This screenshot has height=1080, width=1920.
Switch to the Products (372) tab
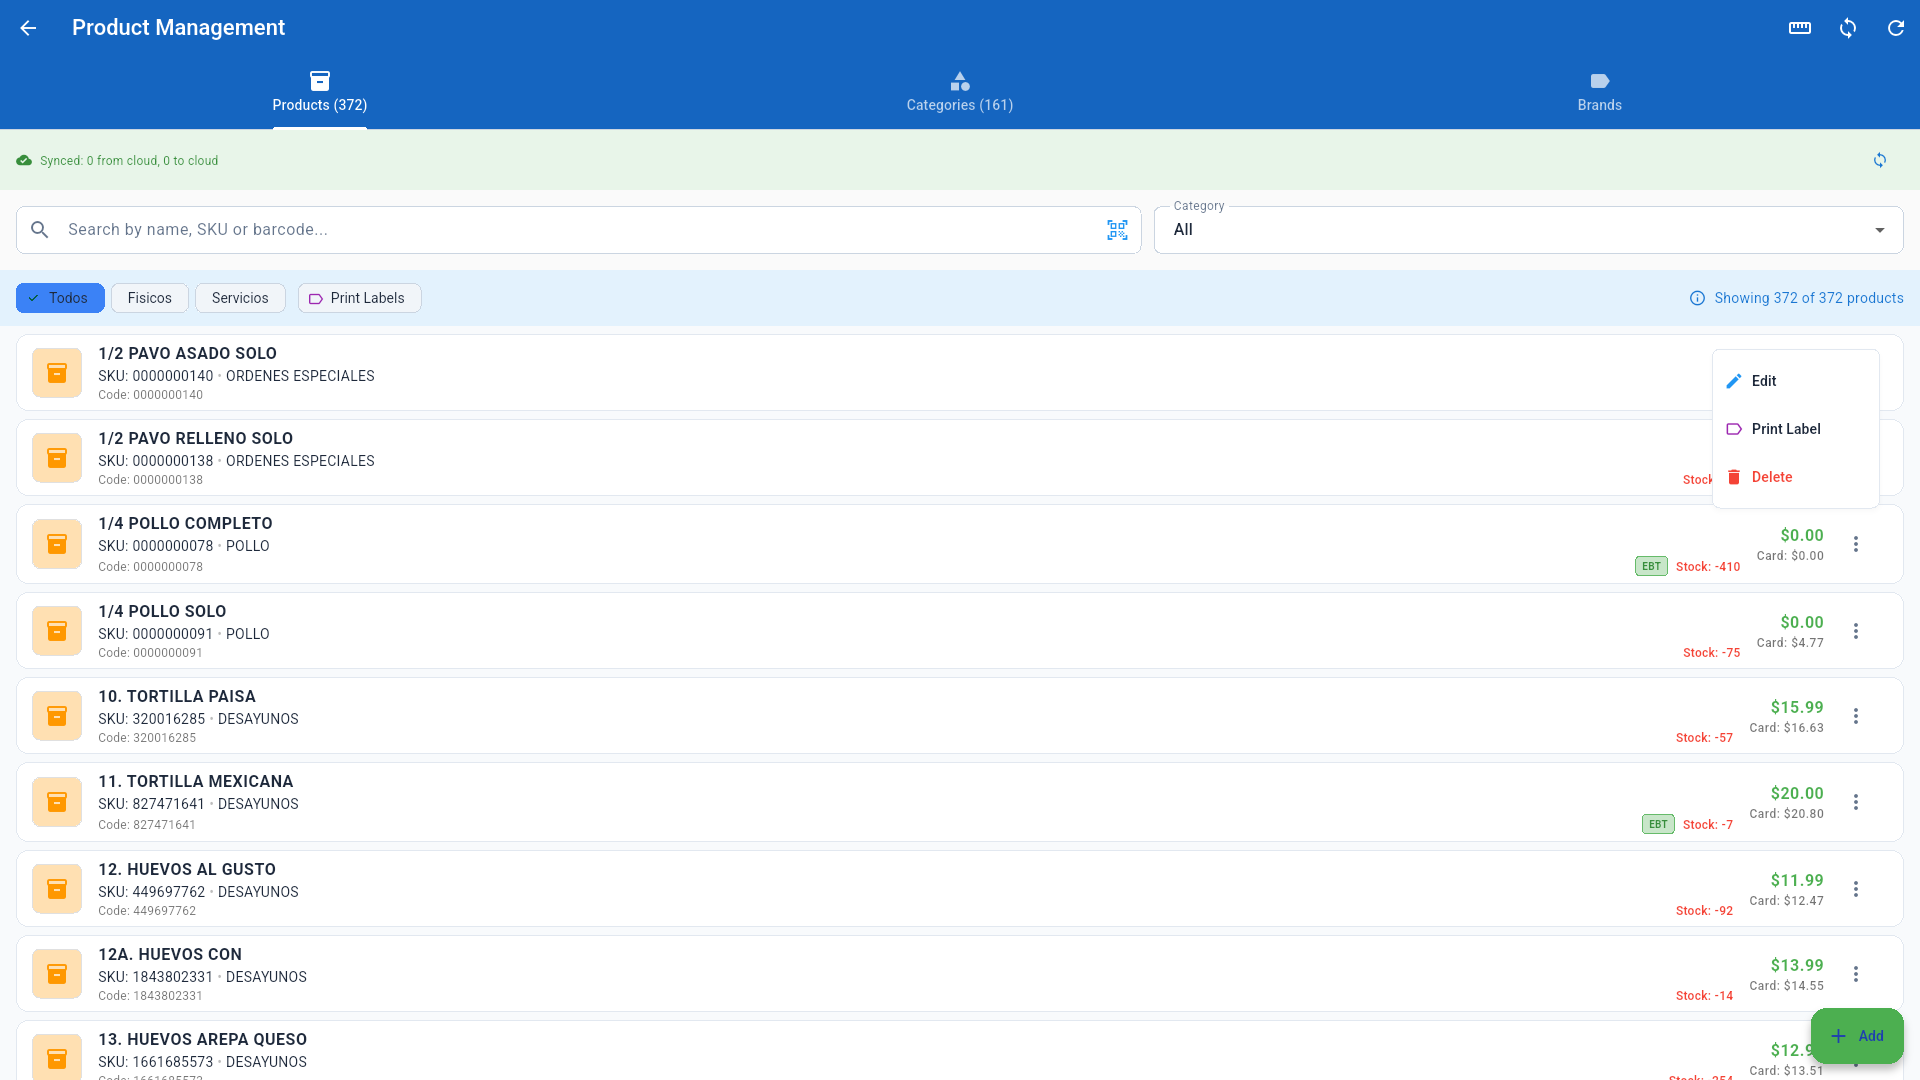[320, 92]
